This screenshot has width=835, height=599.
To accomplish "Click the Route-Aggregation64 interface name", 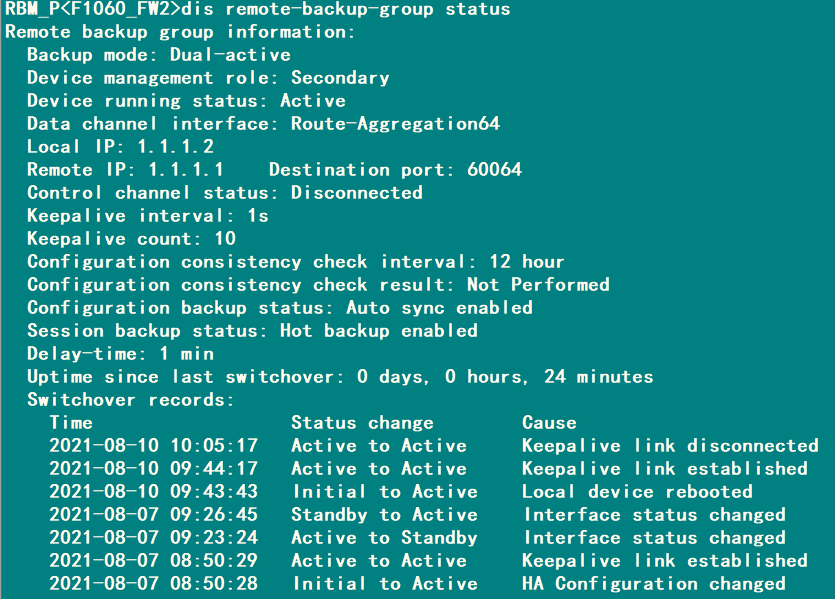I will tap(395, 124).
